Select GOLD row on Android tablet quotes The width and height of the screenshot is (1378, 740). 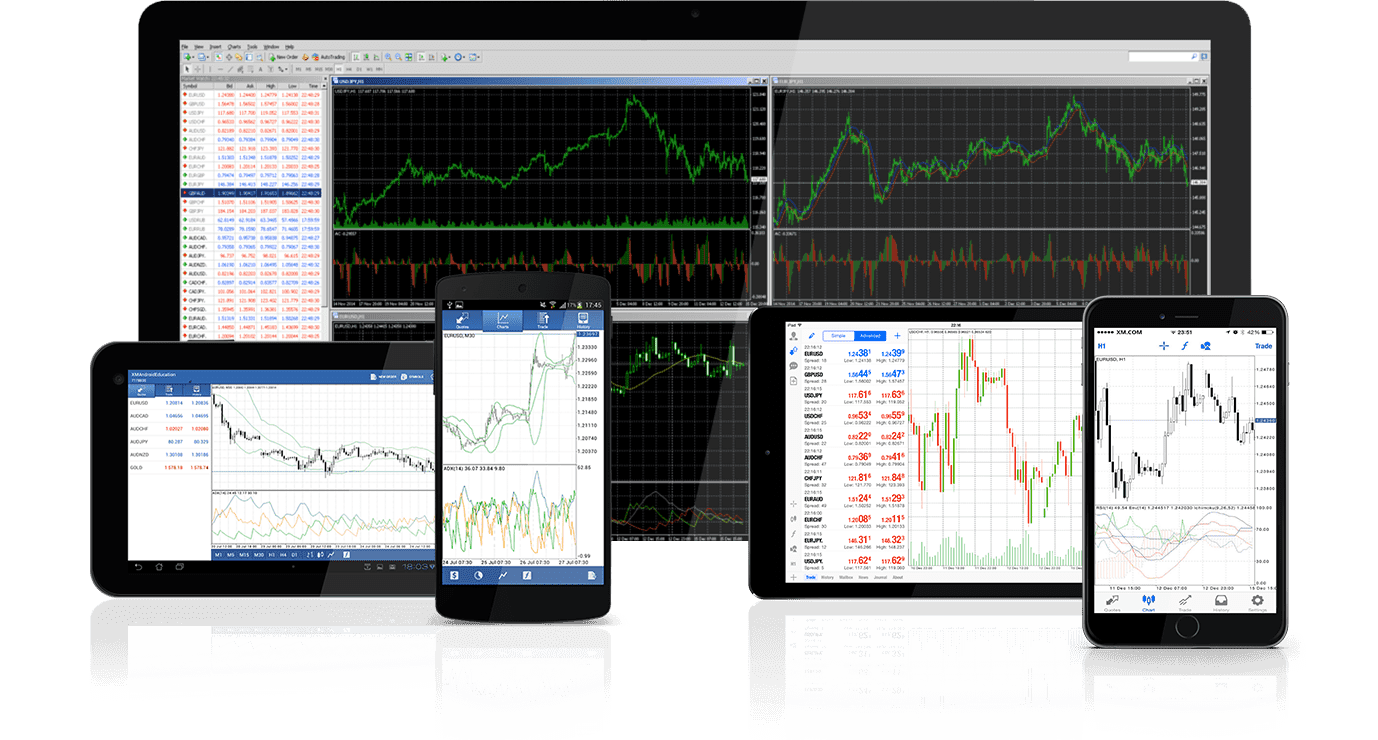(169, 467)
